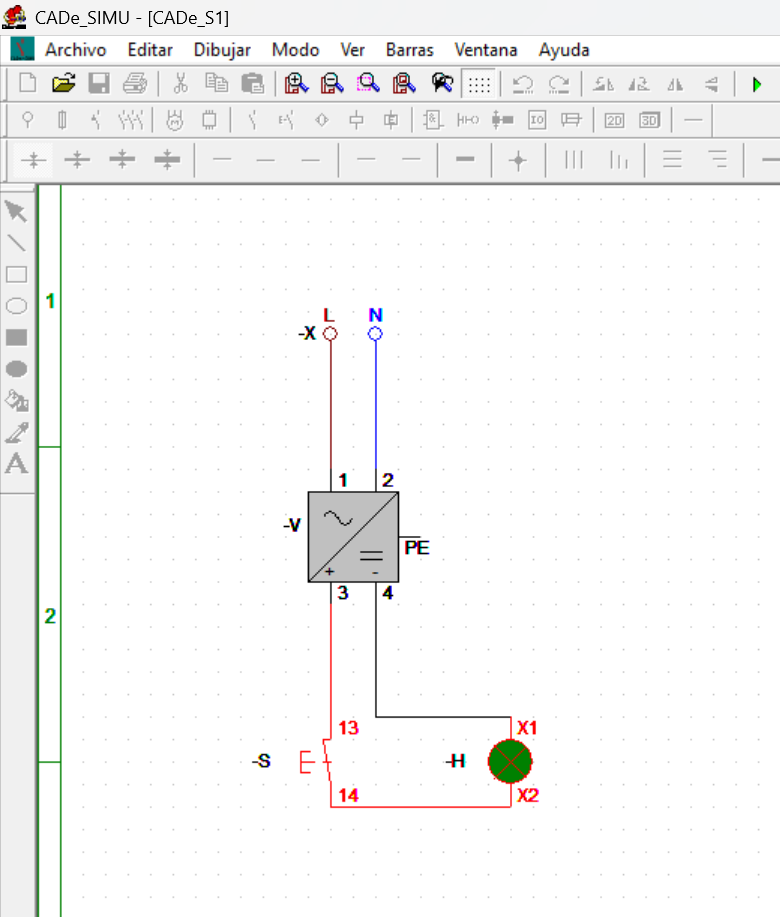780x917 pixels.
Task: Pick the three vertical lines bus symbol
Action: [574, 160]
